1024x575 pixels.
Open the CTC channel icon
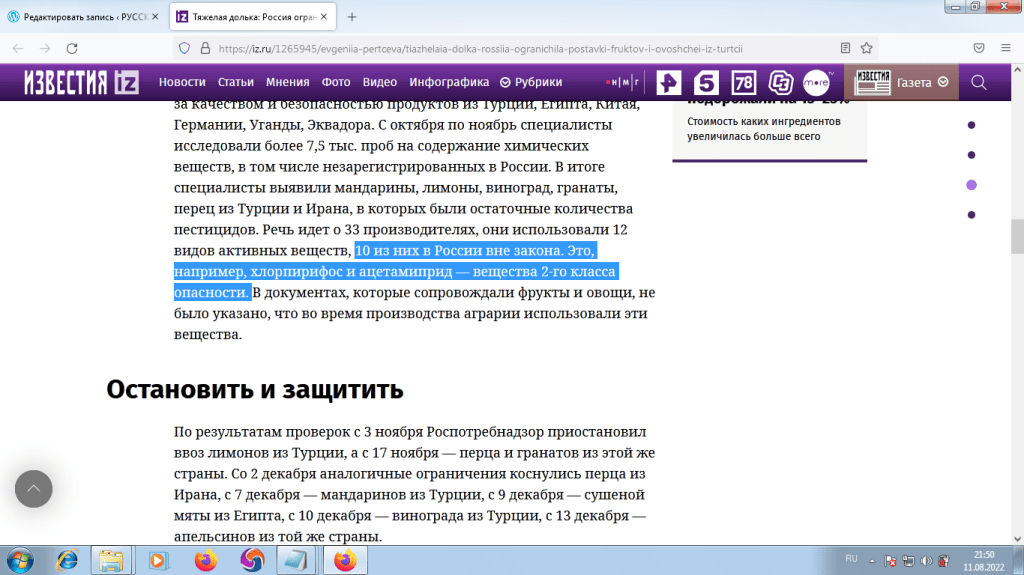(x=780, y=82)
